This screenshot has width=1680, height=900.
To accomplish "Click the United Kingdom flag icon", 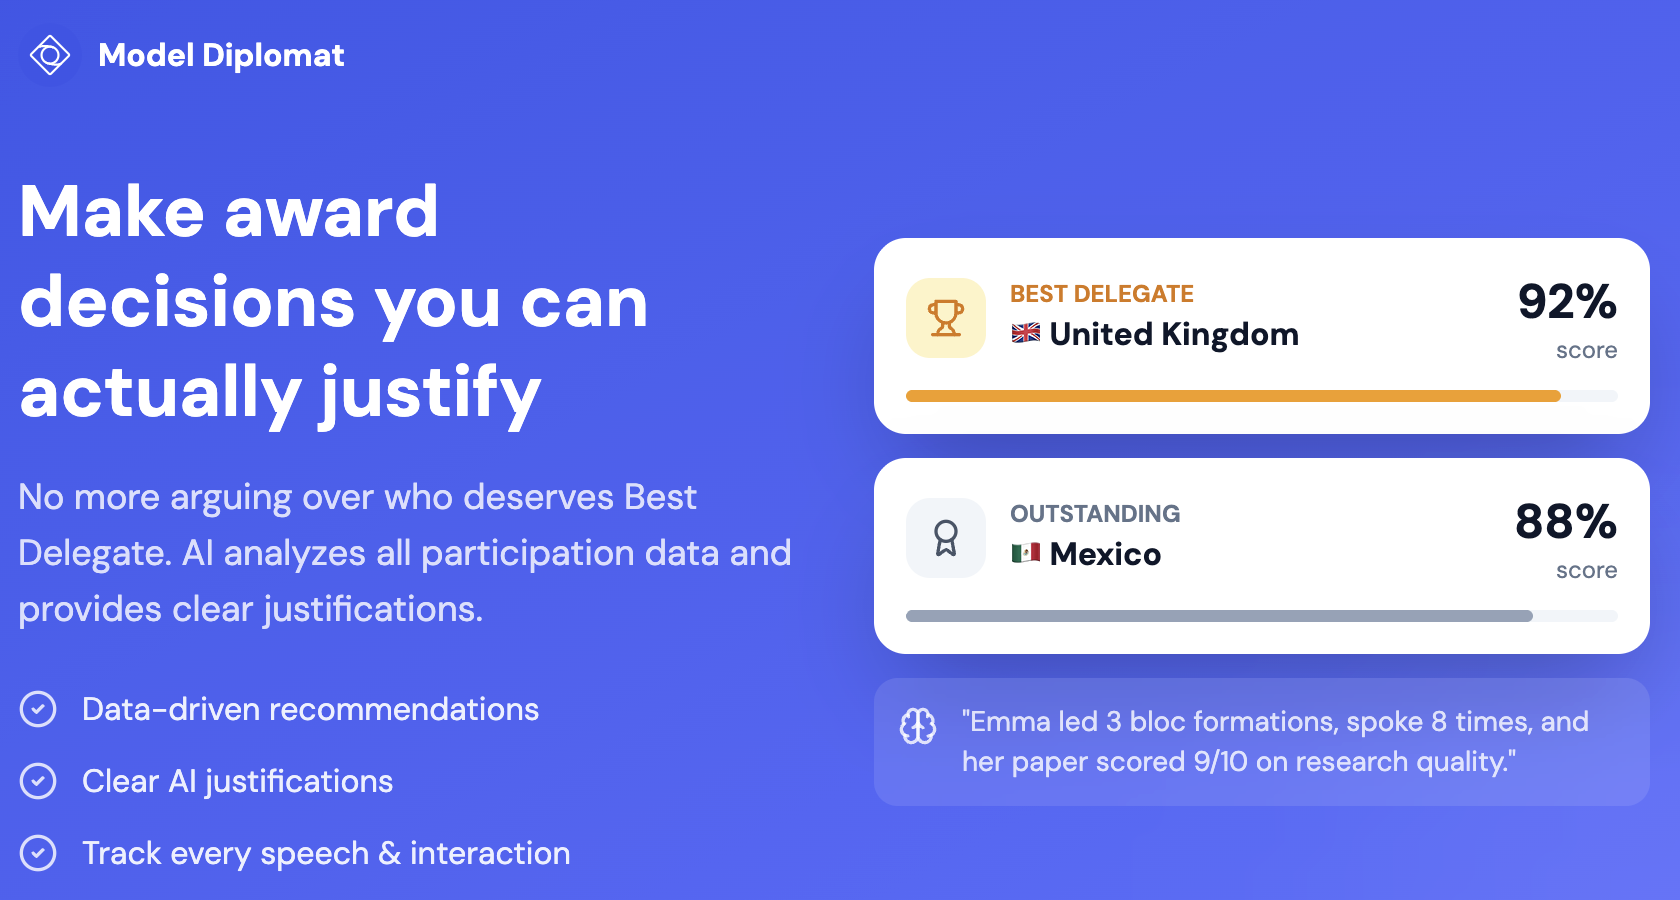I will coord(1025,333).
